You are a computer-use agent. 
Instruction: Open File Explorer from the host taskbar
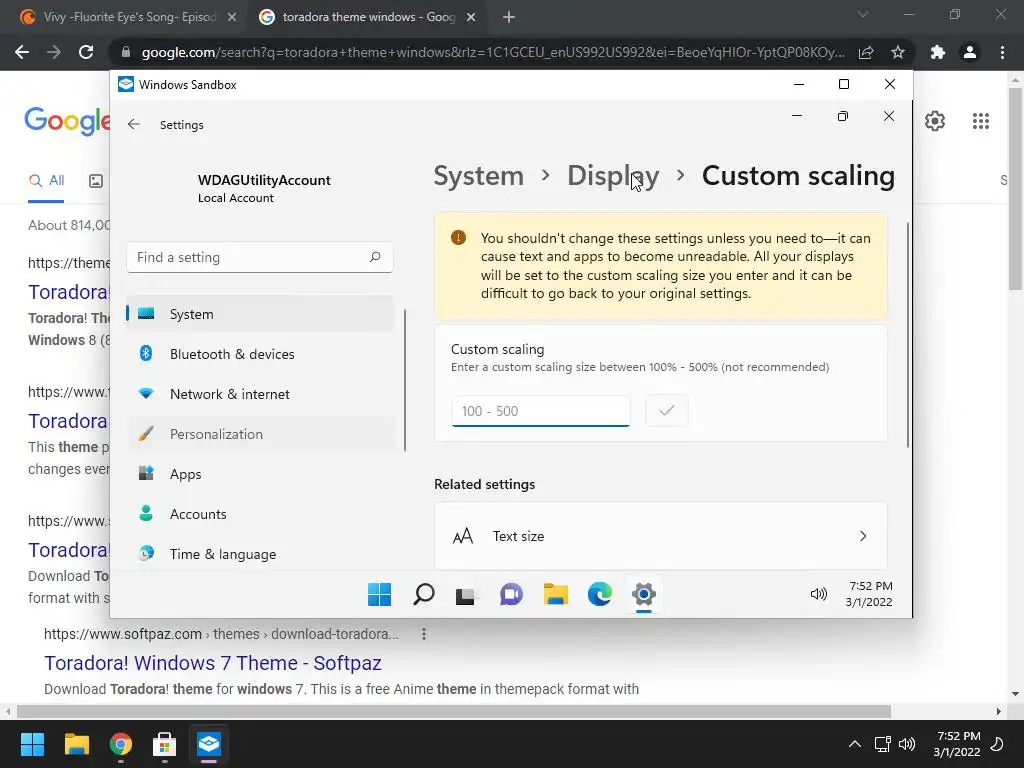76,744
